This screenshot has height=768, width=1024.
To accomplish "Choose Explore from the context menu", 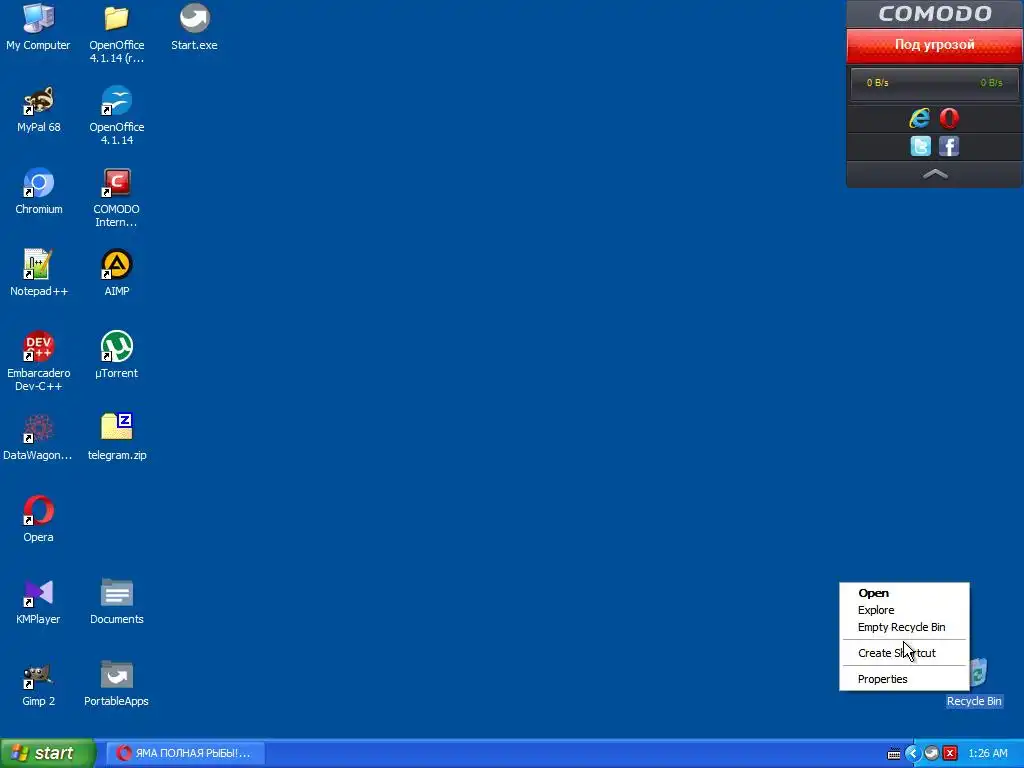I will (904, 610).
